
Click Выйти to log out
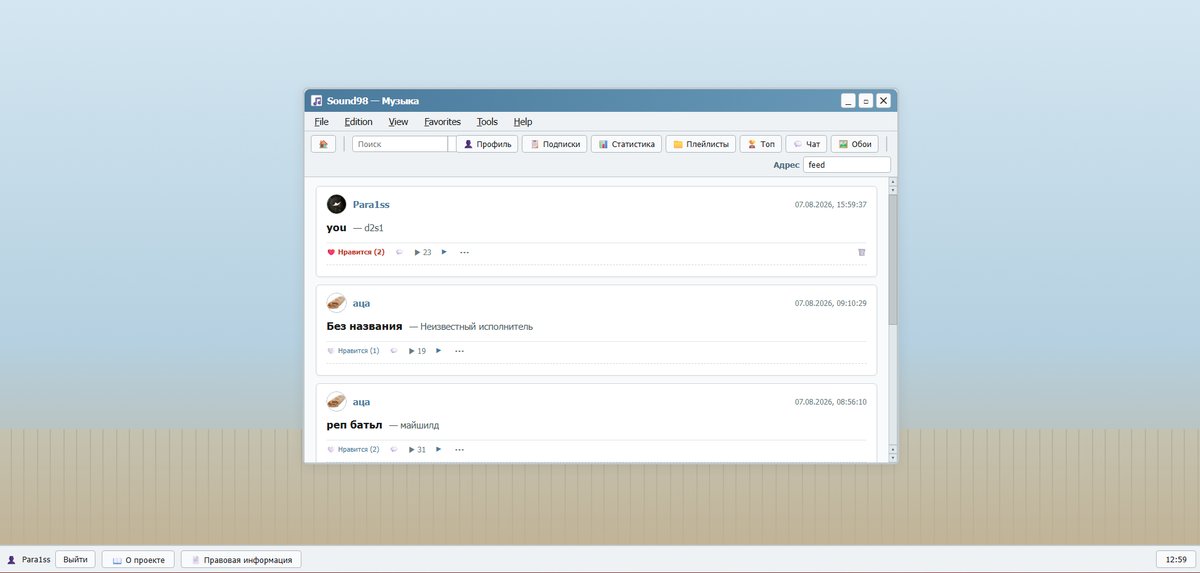point(75,559)
